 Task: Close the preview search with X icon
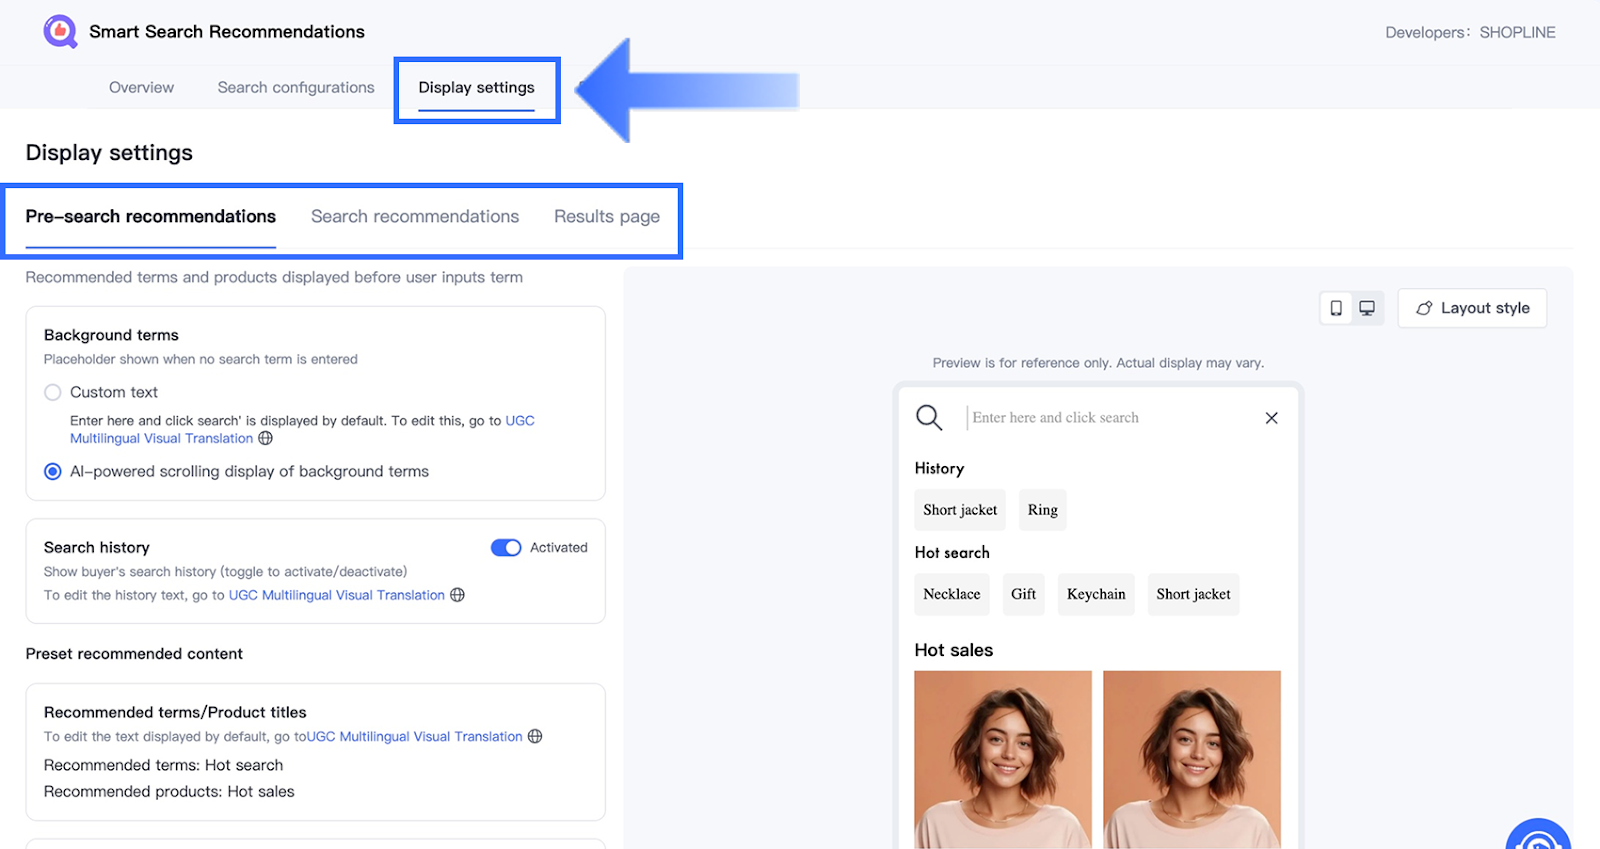(x=1271, y=418)
